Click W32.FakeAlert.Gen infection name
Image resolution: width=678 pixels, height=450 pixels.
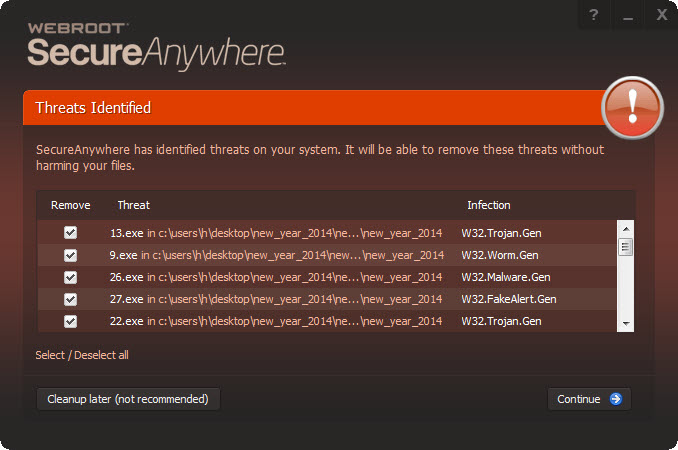[509, 299]
